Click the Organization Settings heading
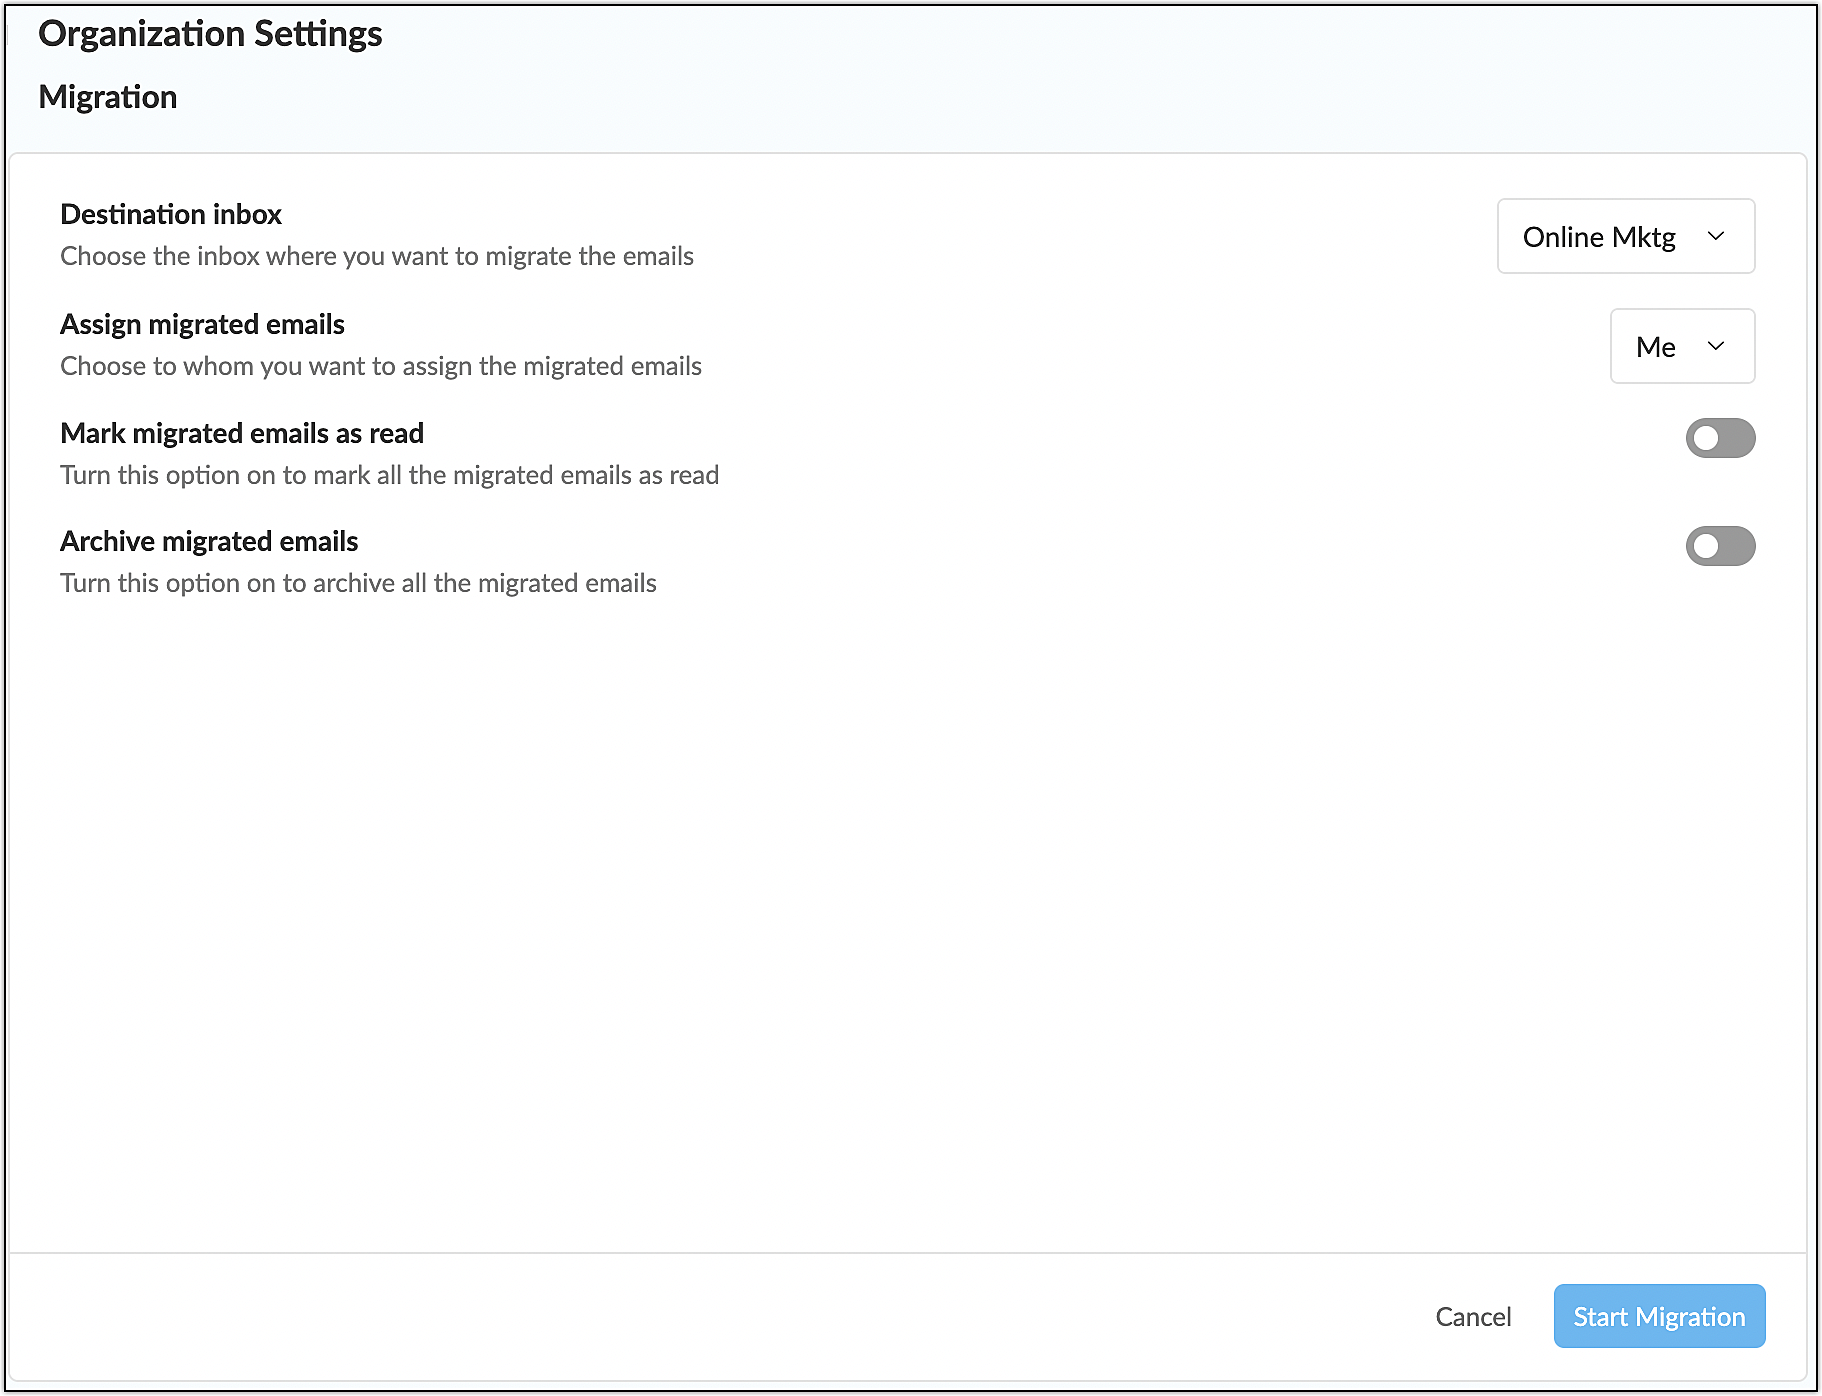The height and width of the screenshot is (1396, 1822). point(210,34)
